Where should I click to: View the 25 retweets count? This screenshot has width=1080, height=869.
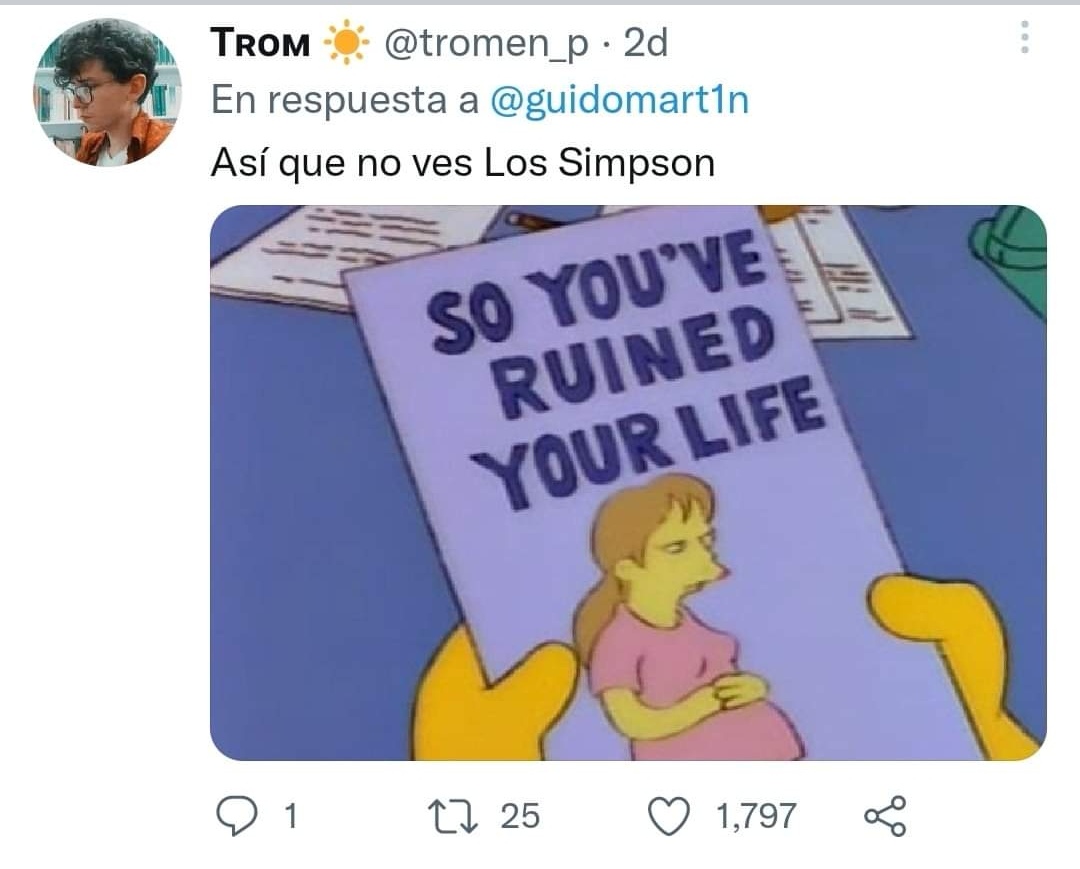pyautogui.click(x=520, y=817)
